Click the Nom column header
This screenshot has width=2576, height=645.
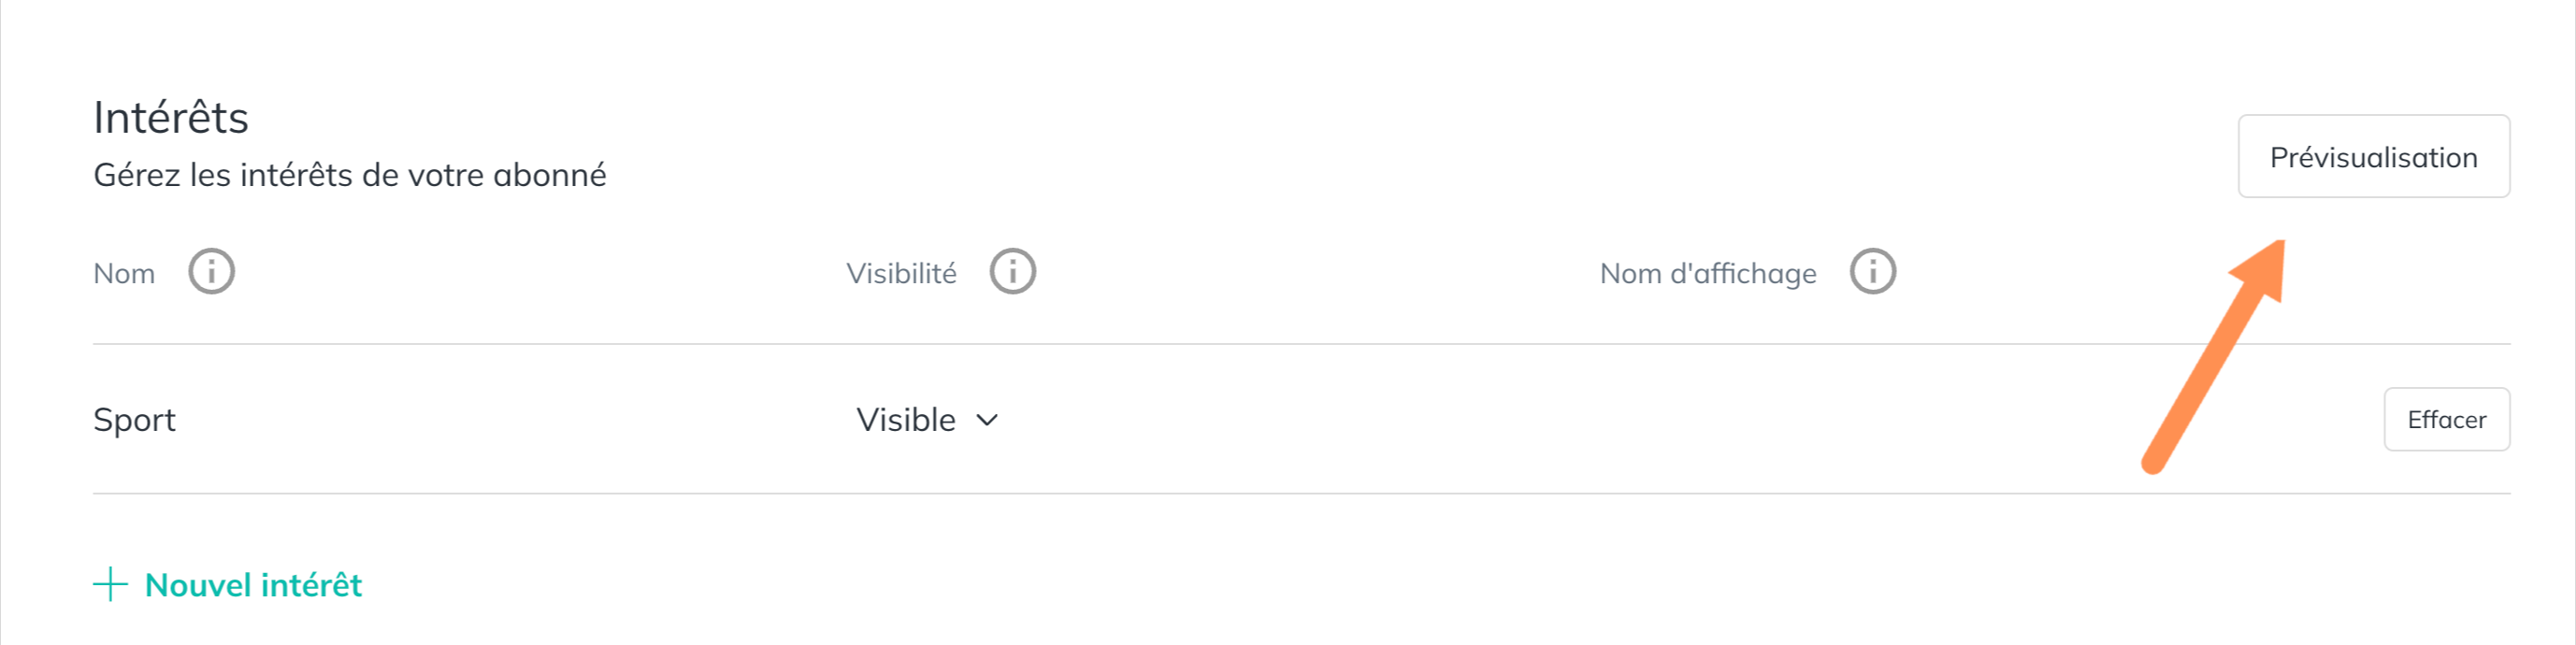coord(124,273)
